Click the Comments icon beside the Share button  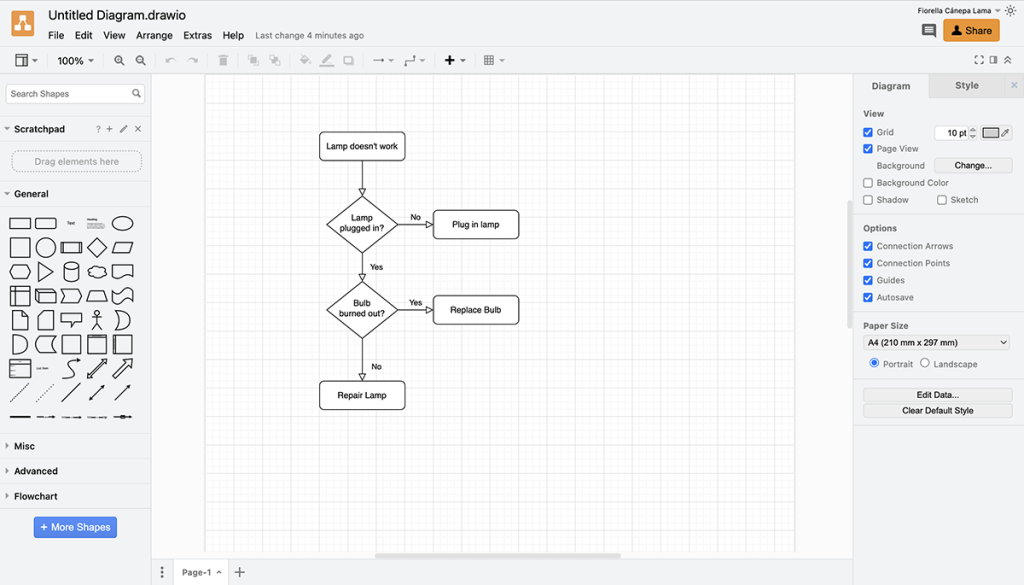pos(930,31)
